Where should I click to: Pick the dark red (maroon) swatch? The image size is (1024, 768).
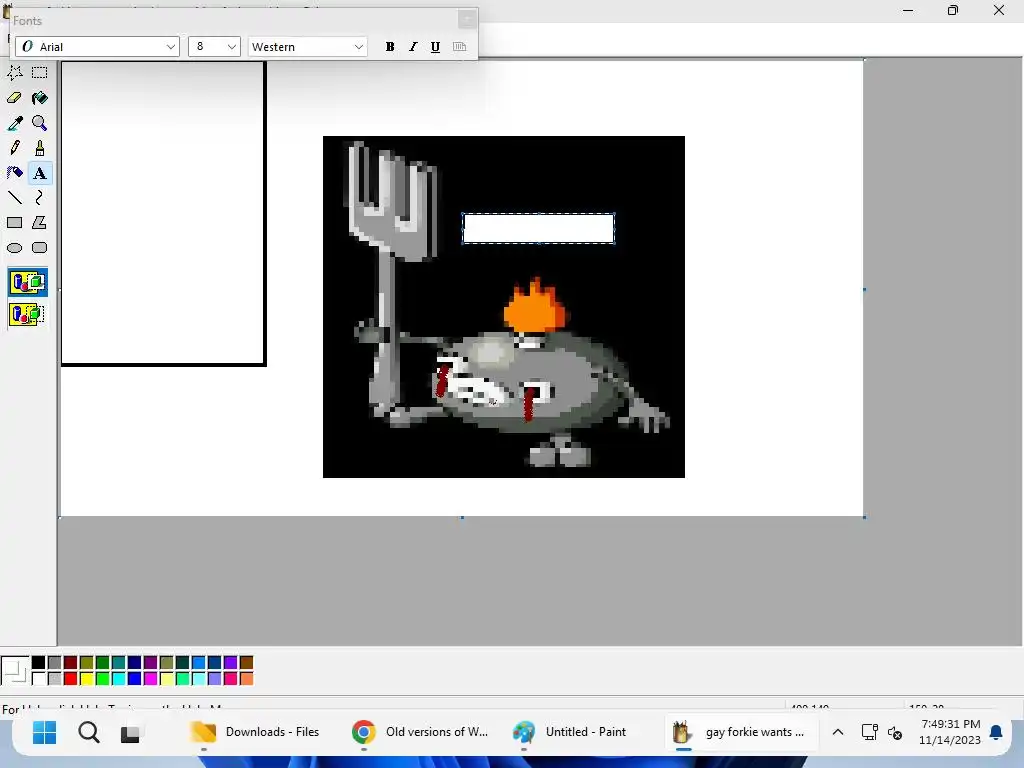click(x=71, y=663)
